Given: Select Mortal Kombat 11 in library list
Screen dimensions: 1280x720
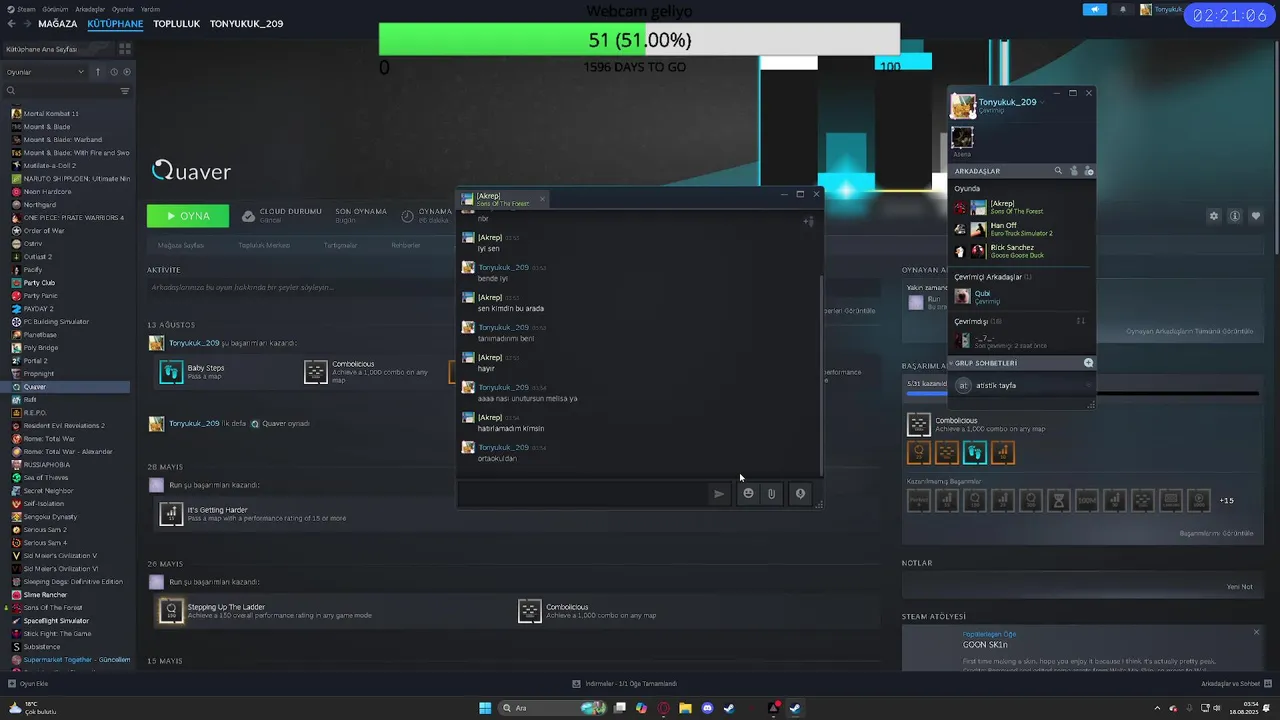Looking at the screenshot, I should [51, 114].
